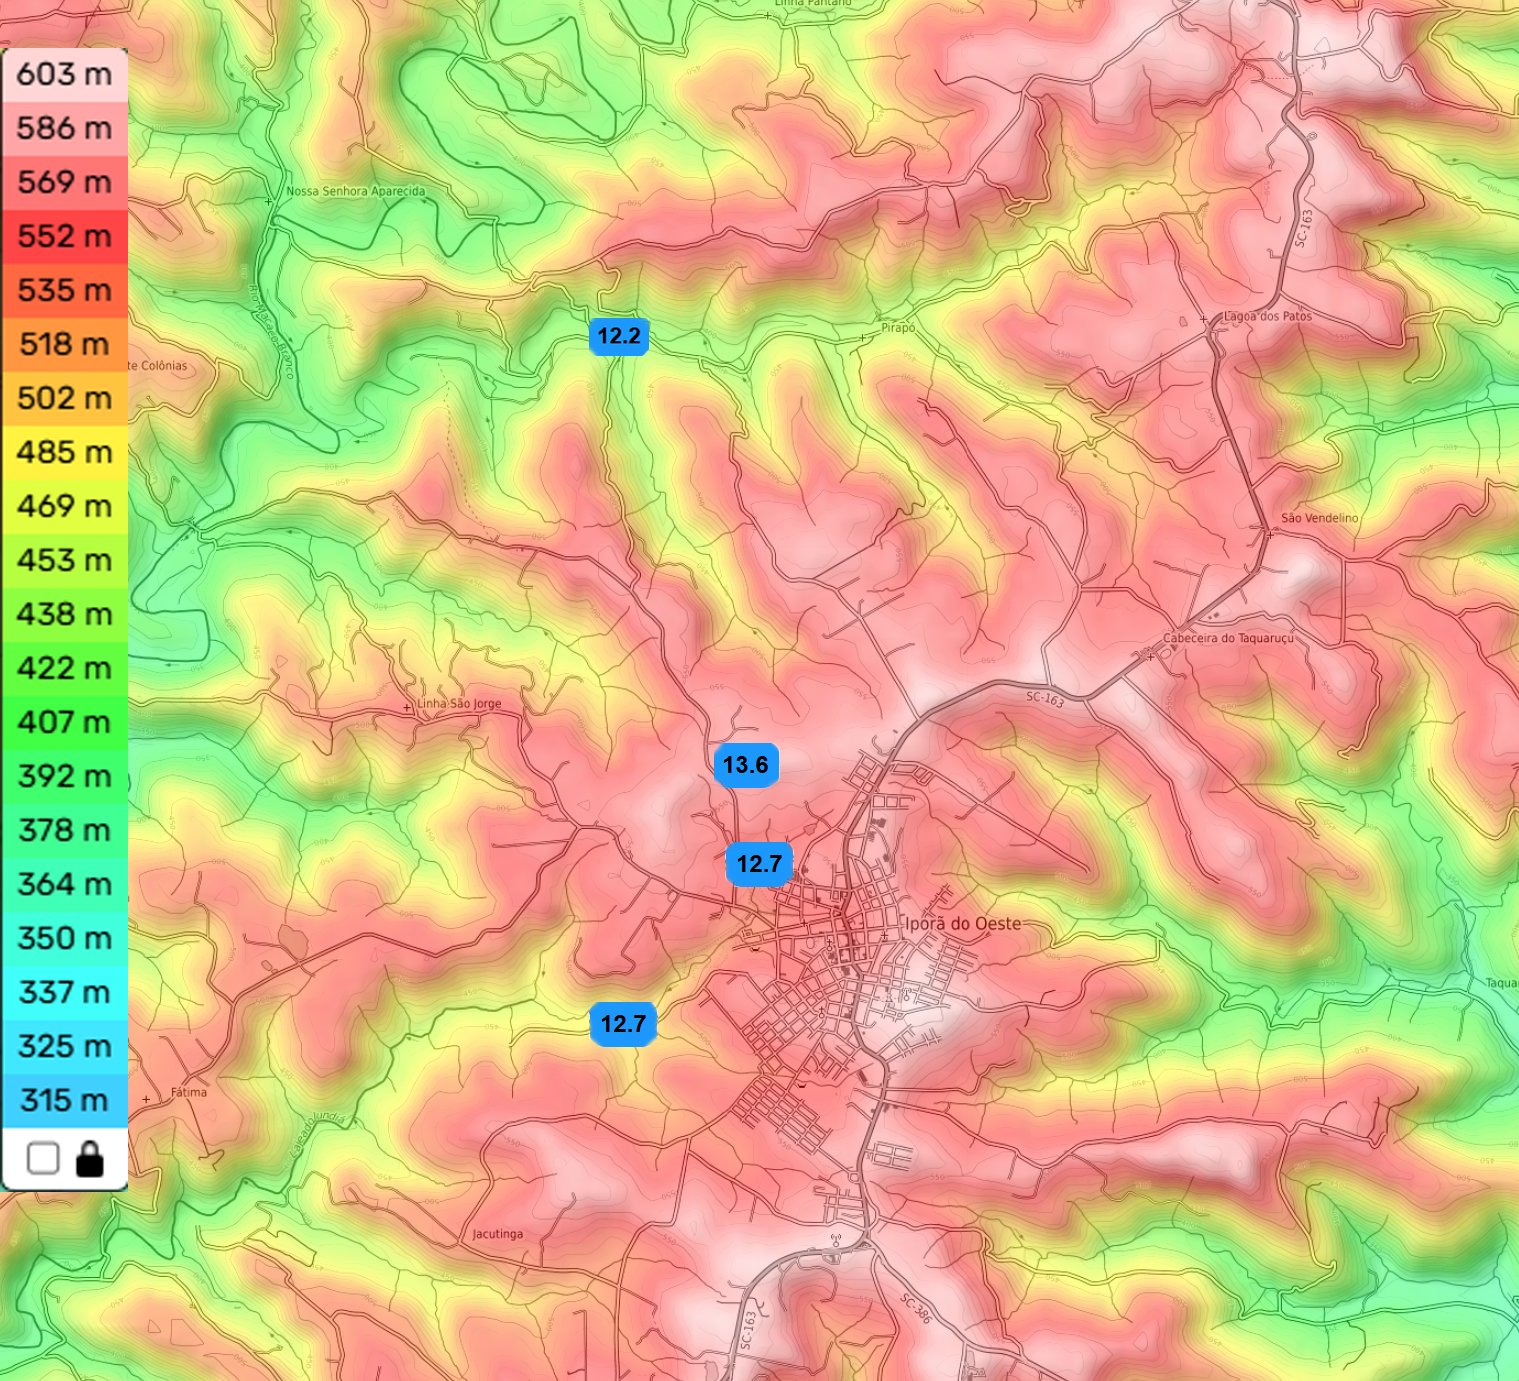Pick the 350 m cyan legend swatch
The width and height of the screenshot is (1519, 1381).
point(65,938)
